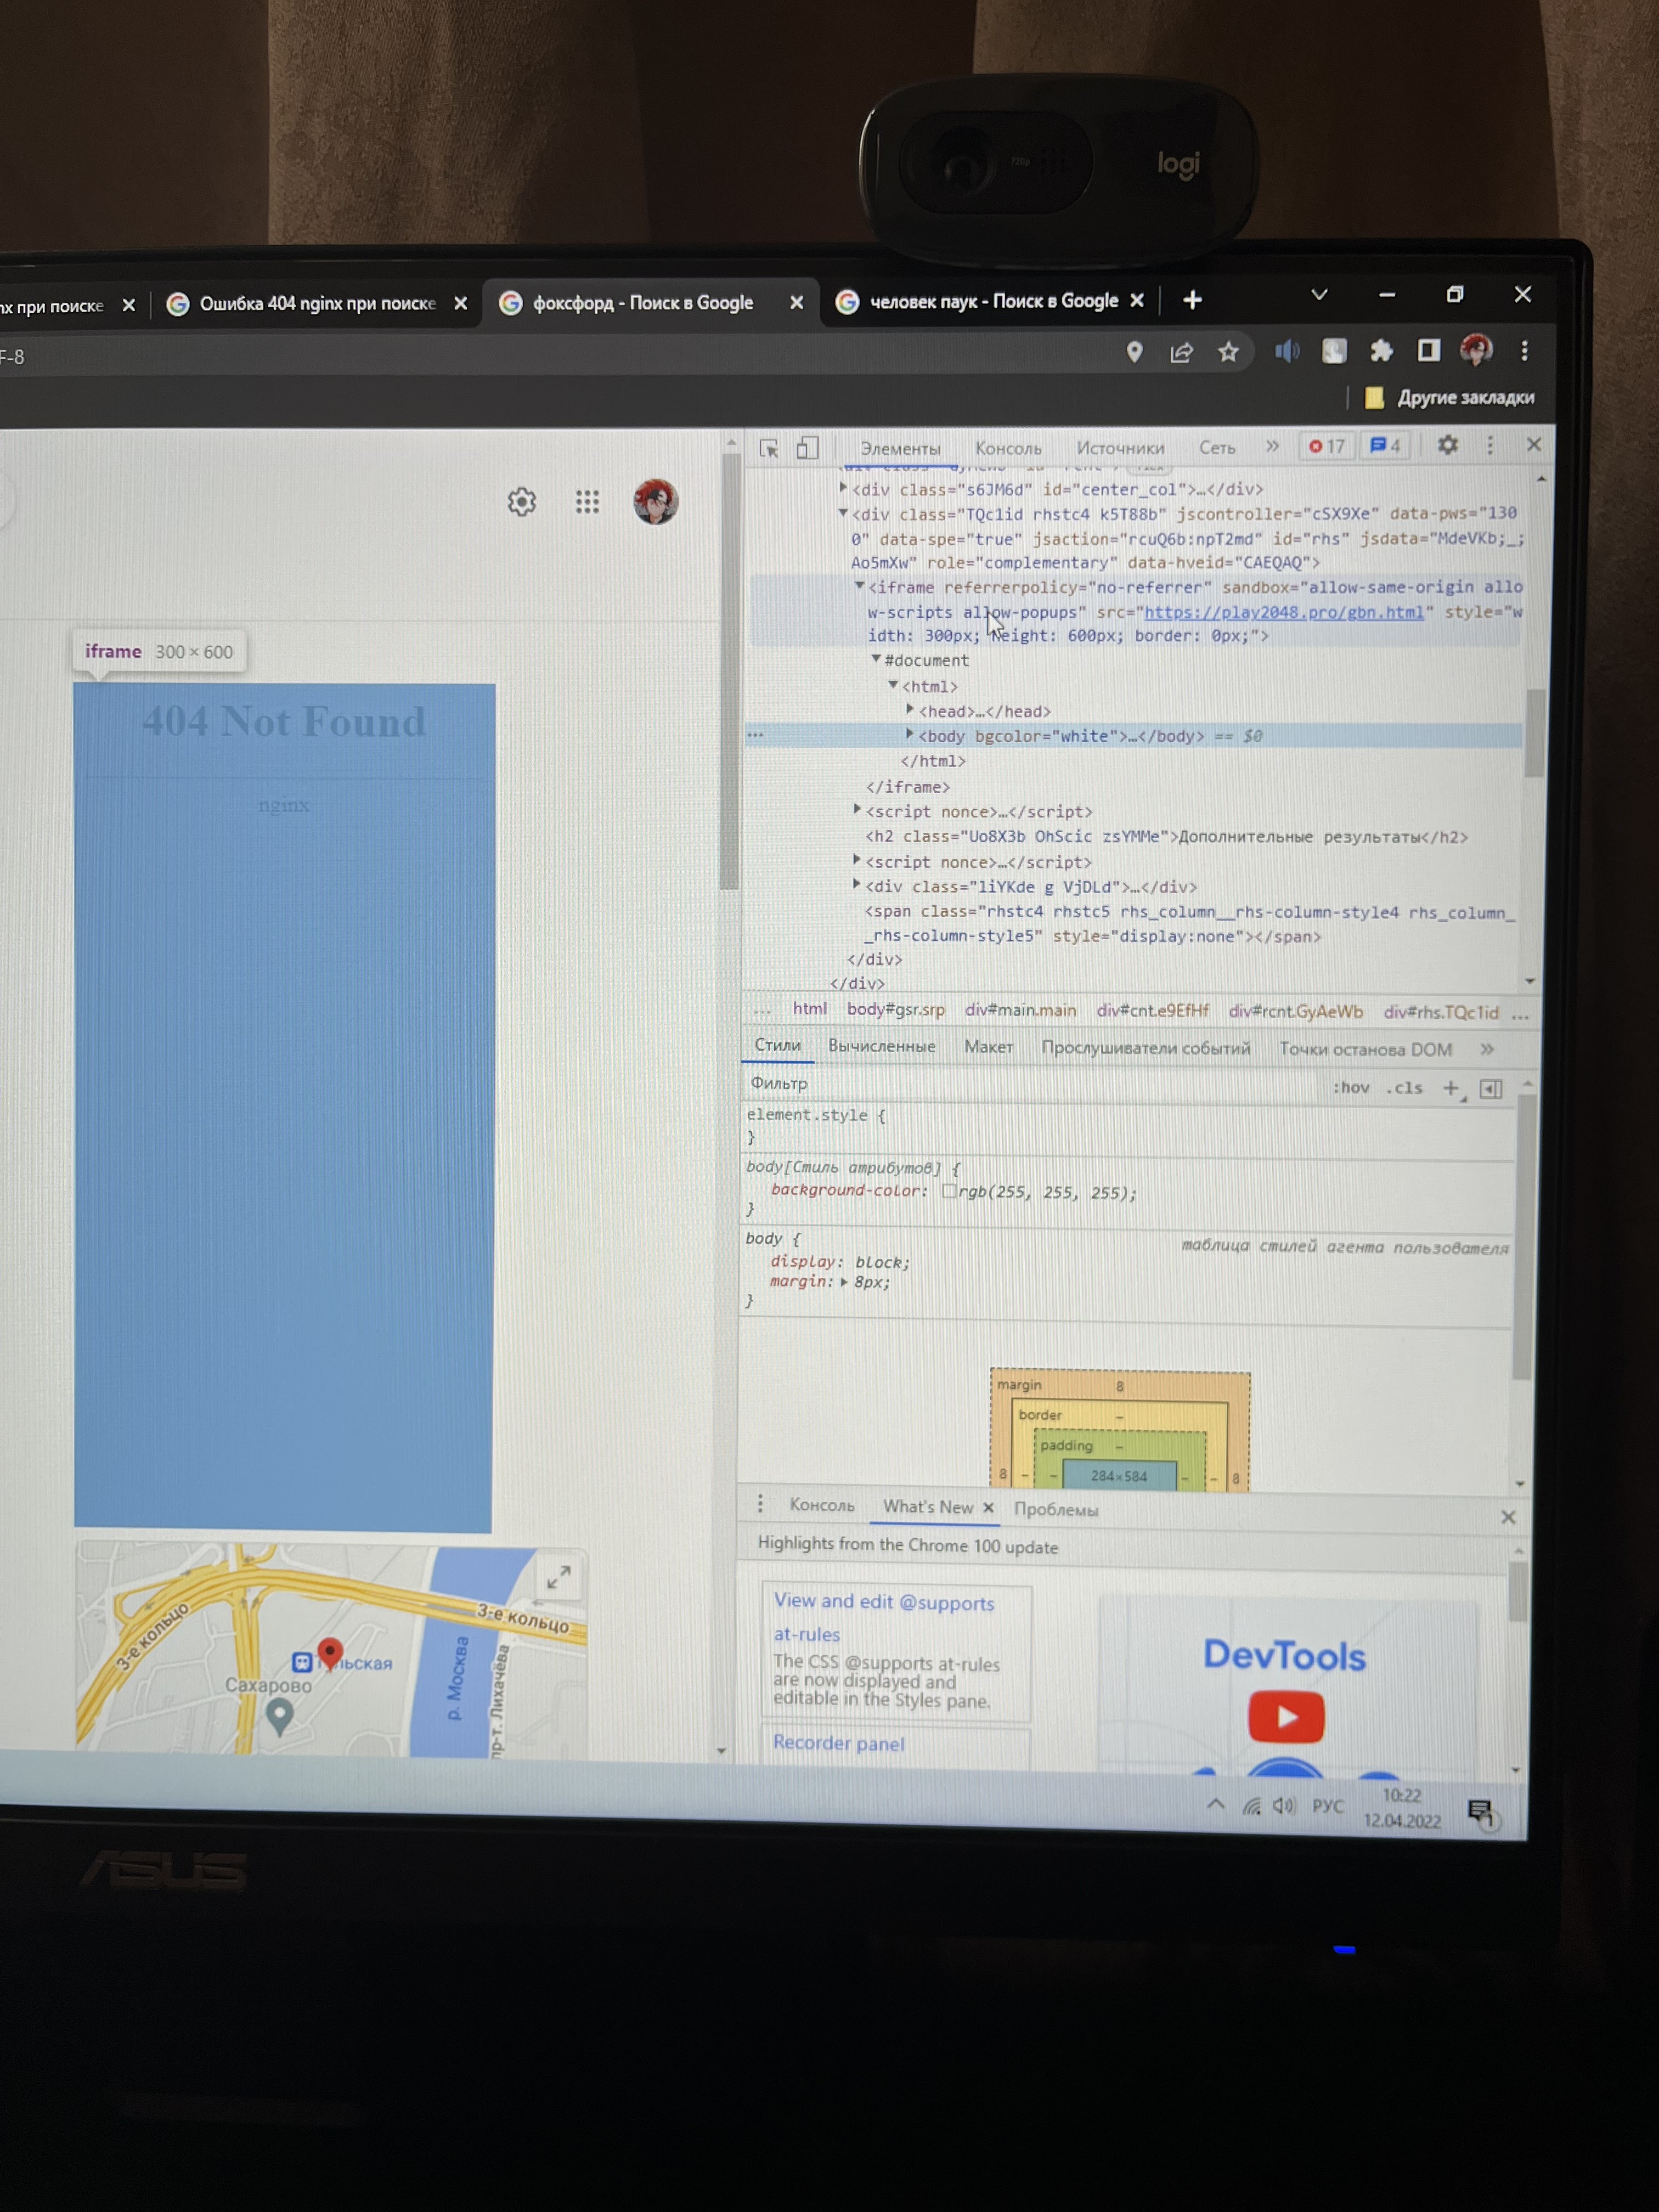Show hidden system tray icons arrow
The height and width of the screenshot is (2212, 1659).
(x=1215, y=1804)
